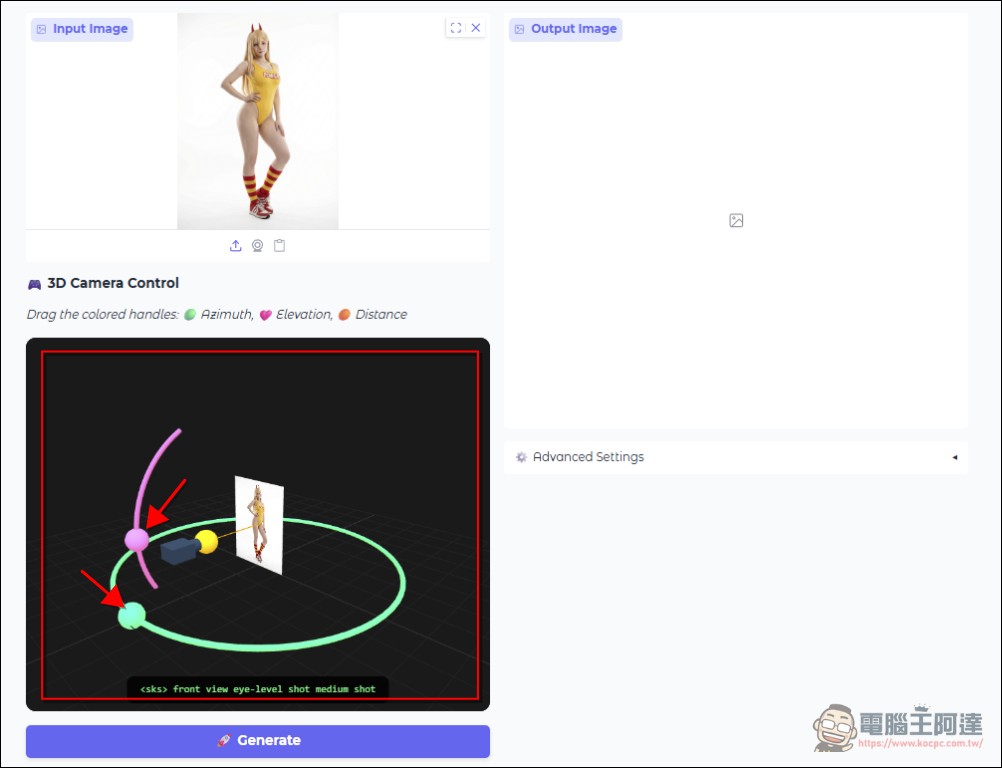Click the Advanced Settings gear icon
The image size is (1002, 768).
[x=521, y=456]
